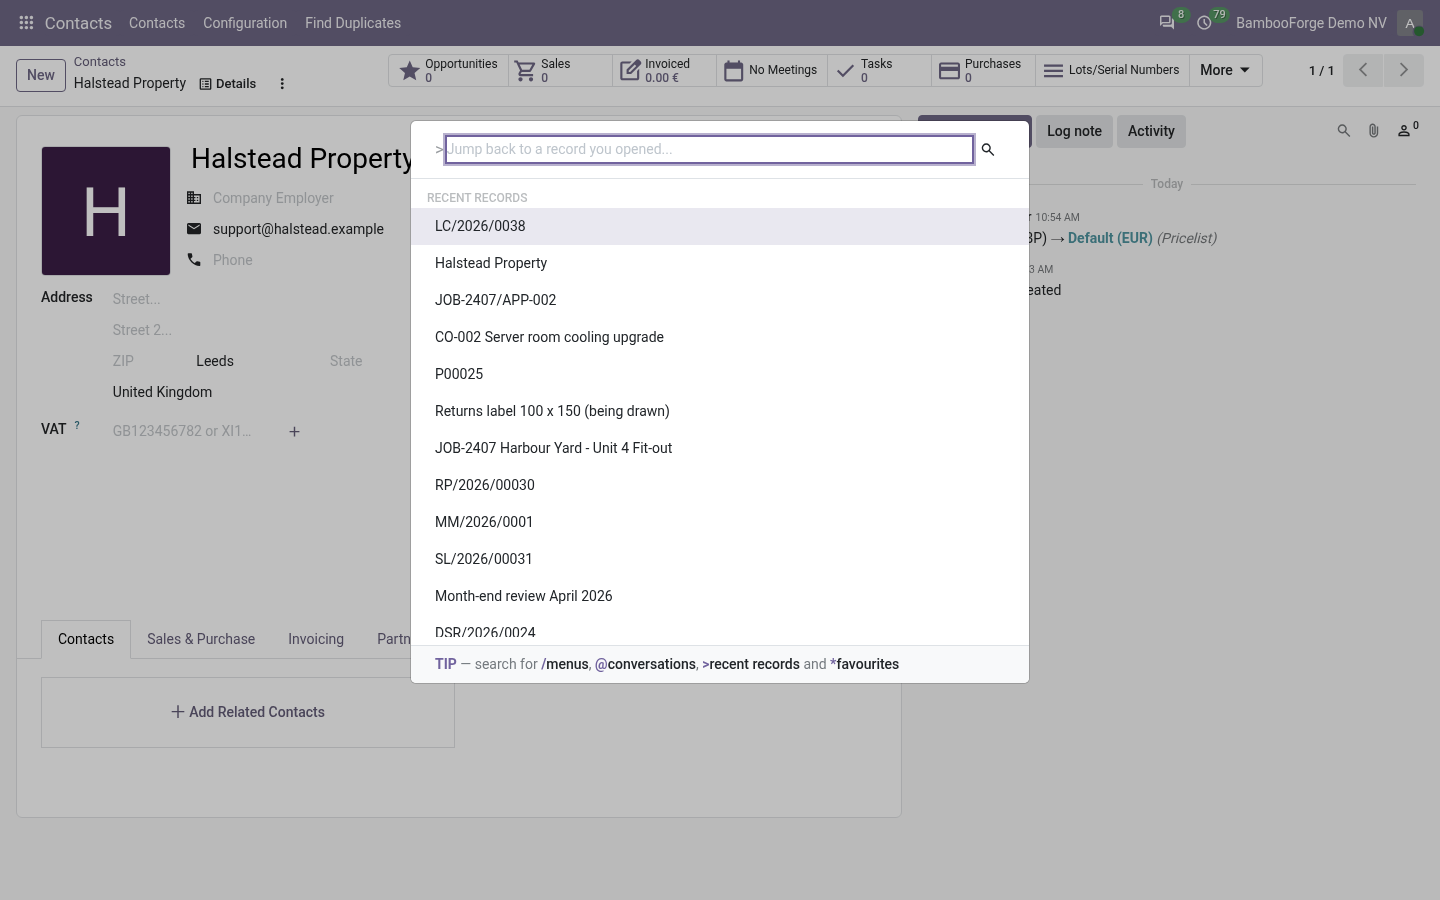Open the Details button

pyautogui.click(x=228, y=84)
